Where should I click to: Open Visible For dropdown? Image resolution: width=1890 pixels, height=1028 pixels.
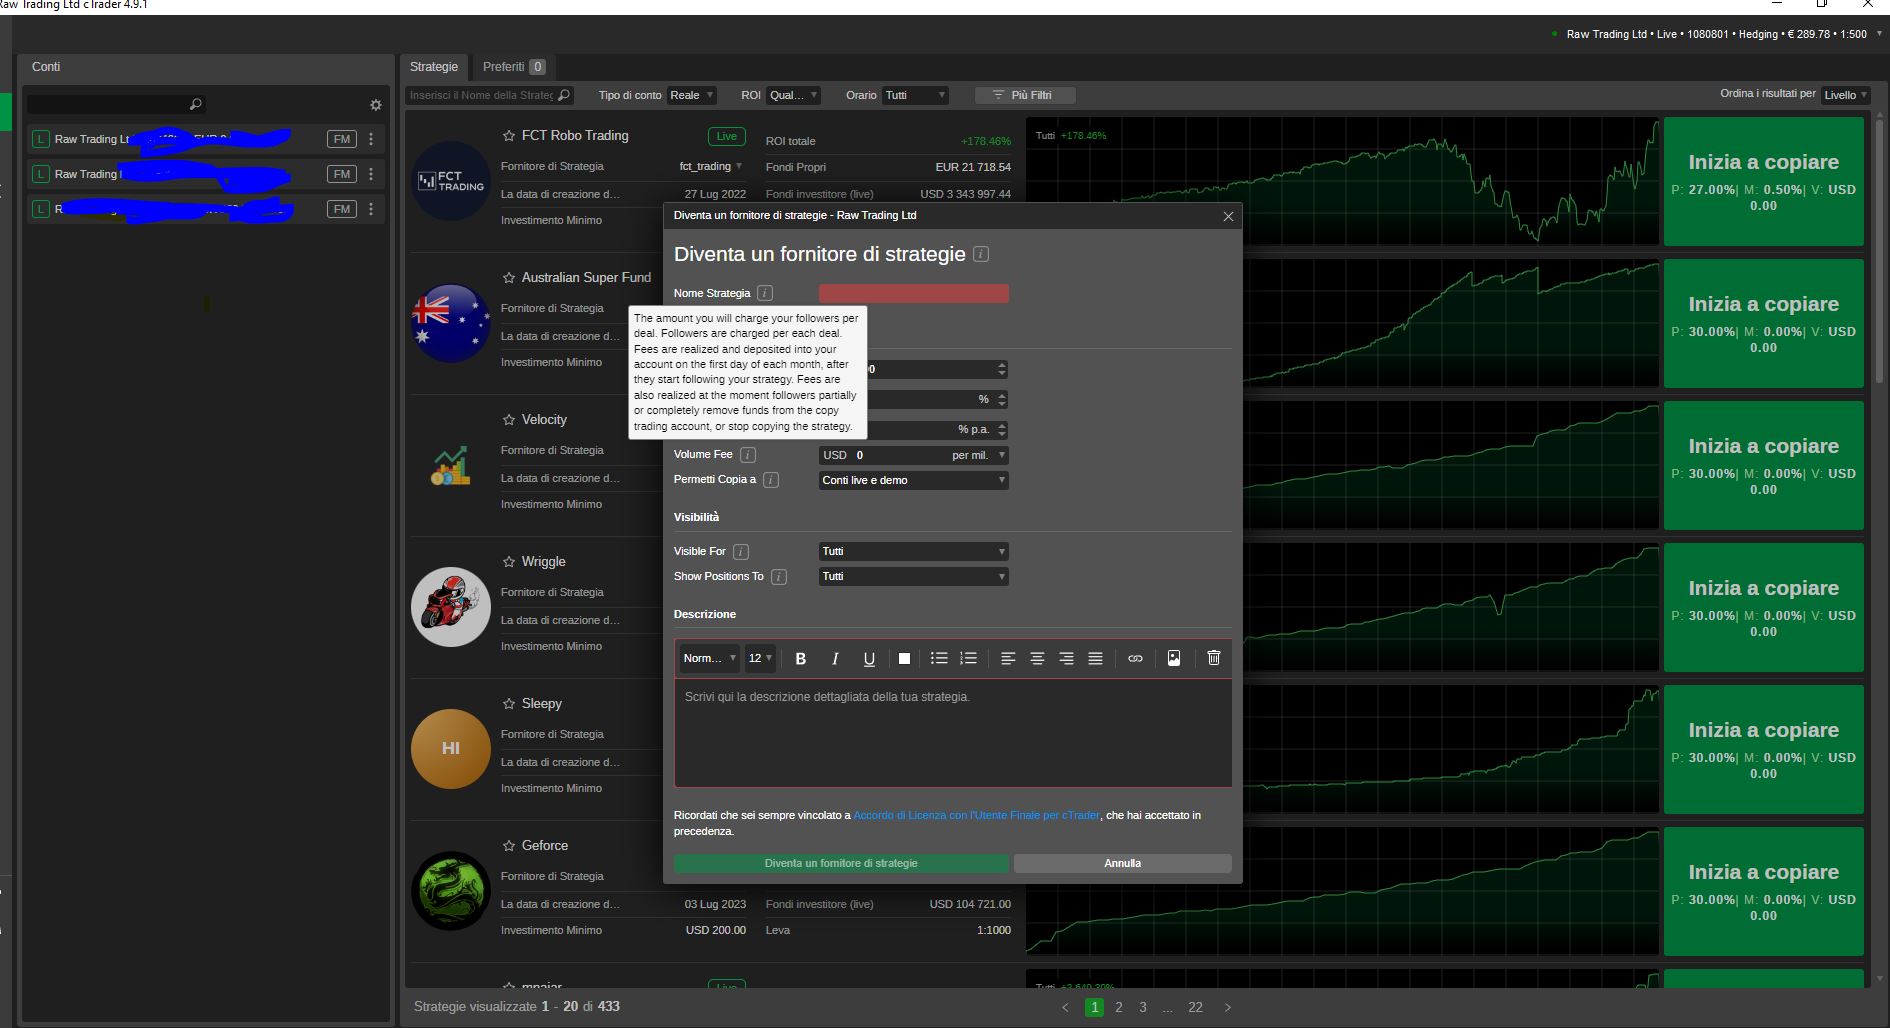(x=913, y=552)
